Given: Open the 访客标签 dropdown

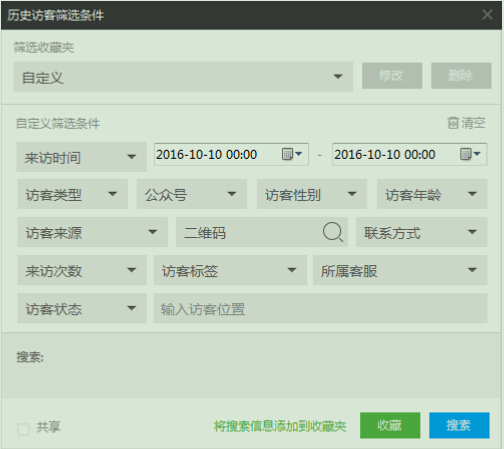Looking at the screenshot, I should click(230, 270).
